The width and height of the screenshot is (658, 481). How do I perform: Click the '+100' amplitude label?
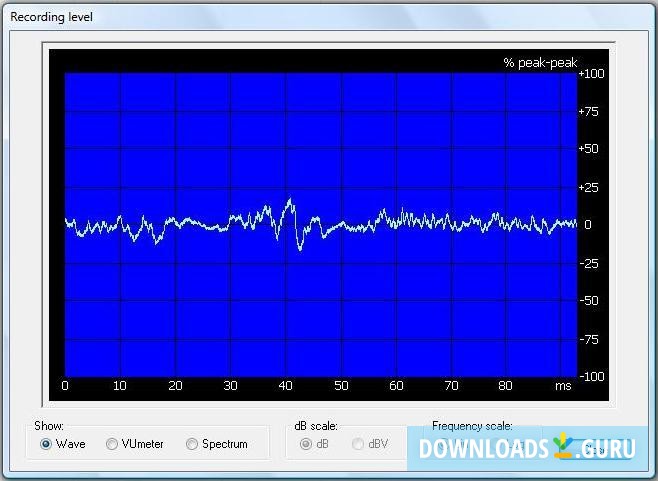[x=591, y=73]
